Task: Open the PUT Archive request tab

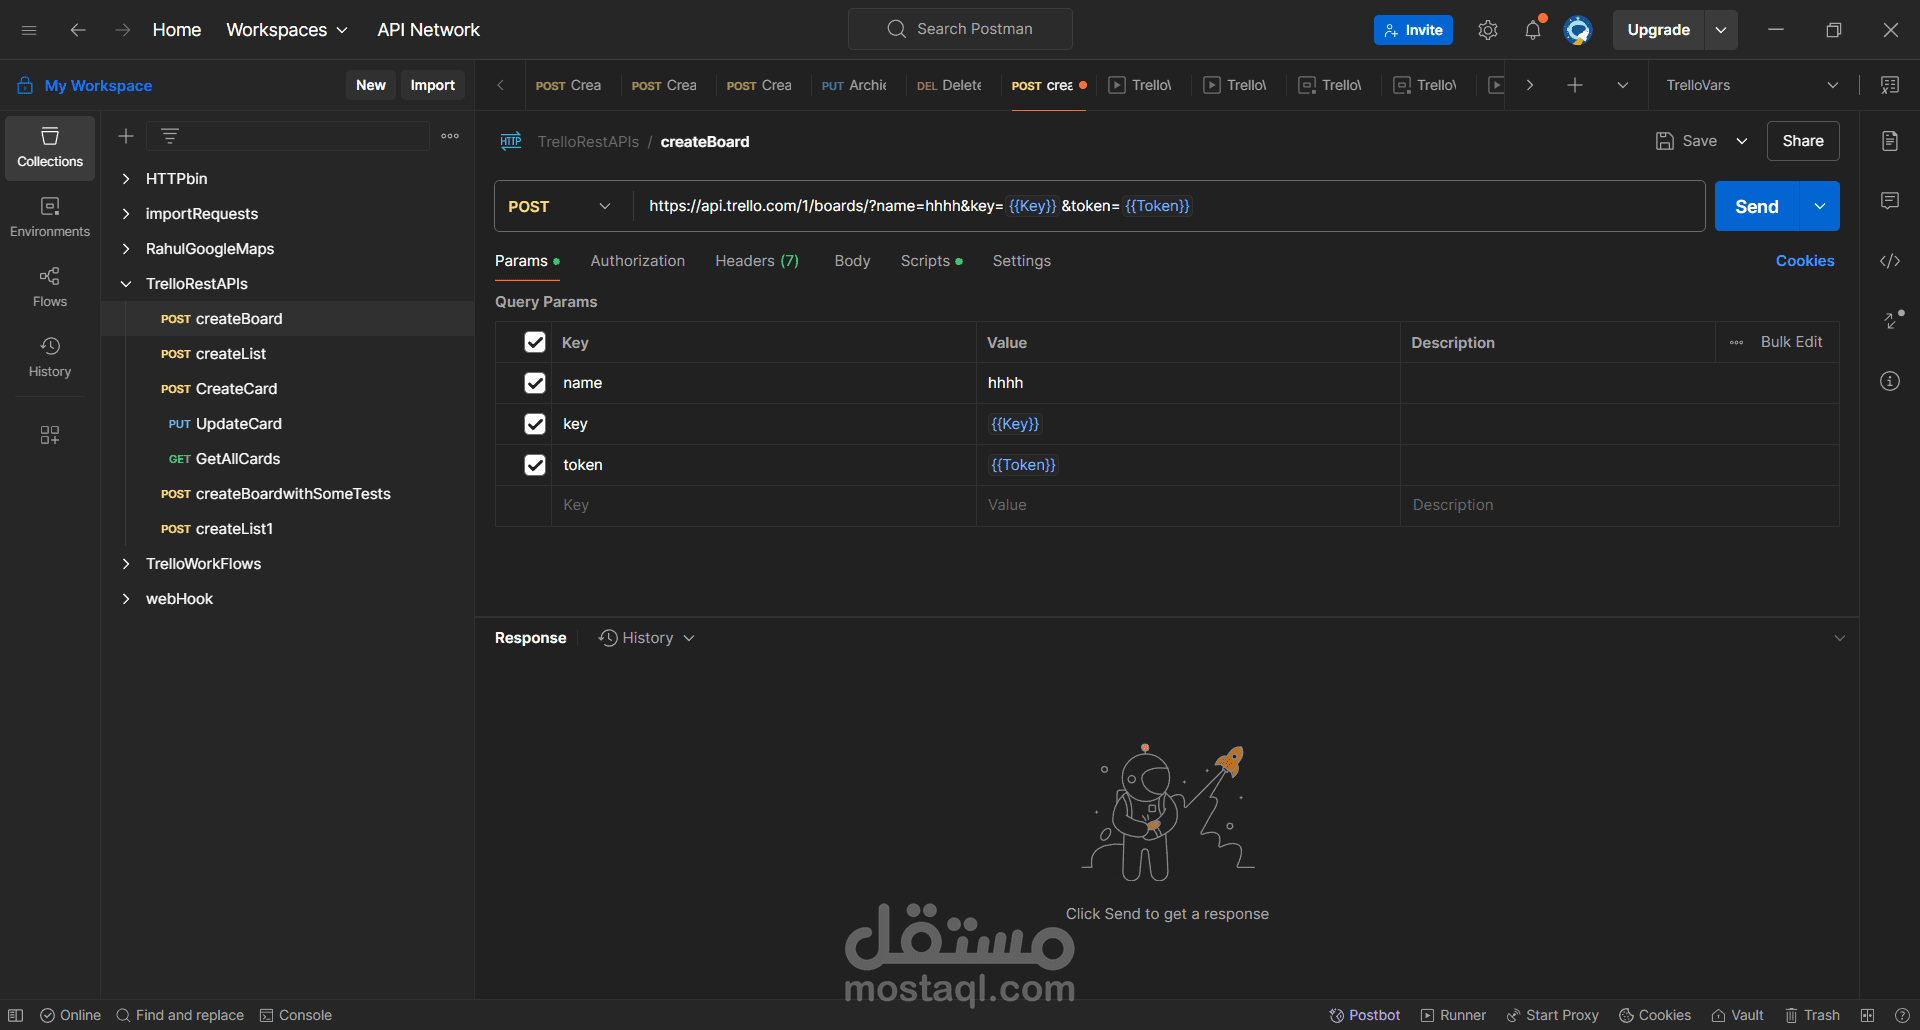Action: (x=854, y=85)
